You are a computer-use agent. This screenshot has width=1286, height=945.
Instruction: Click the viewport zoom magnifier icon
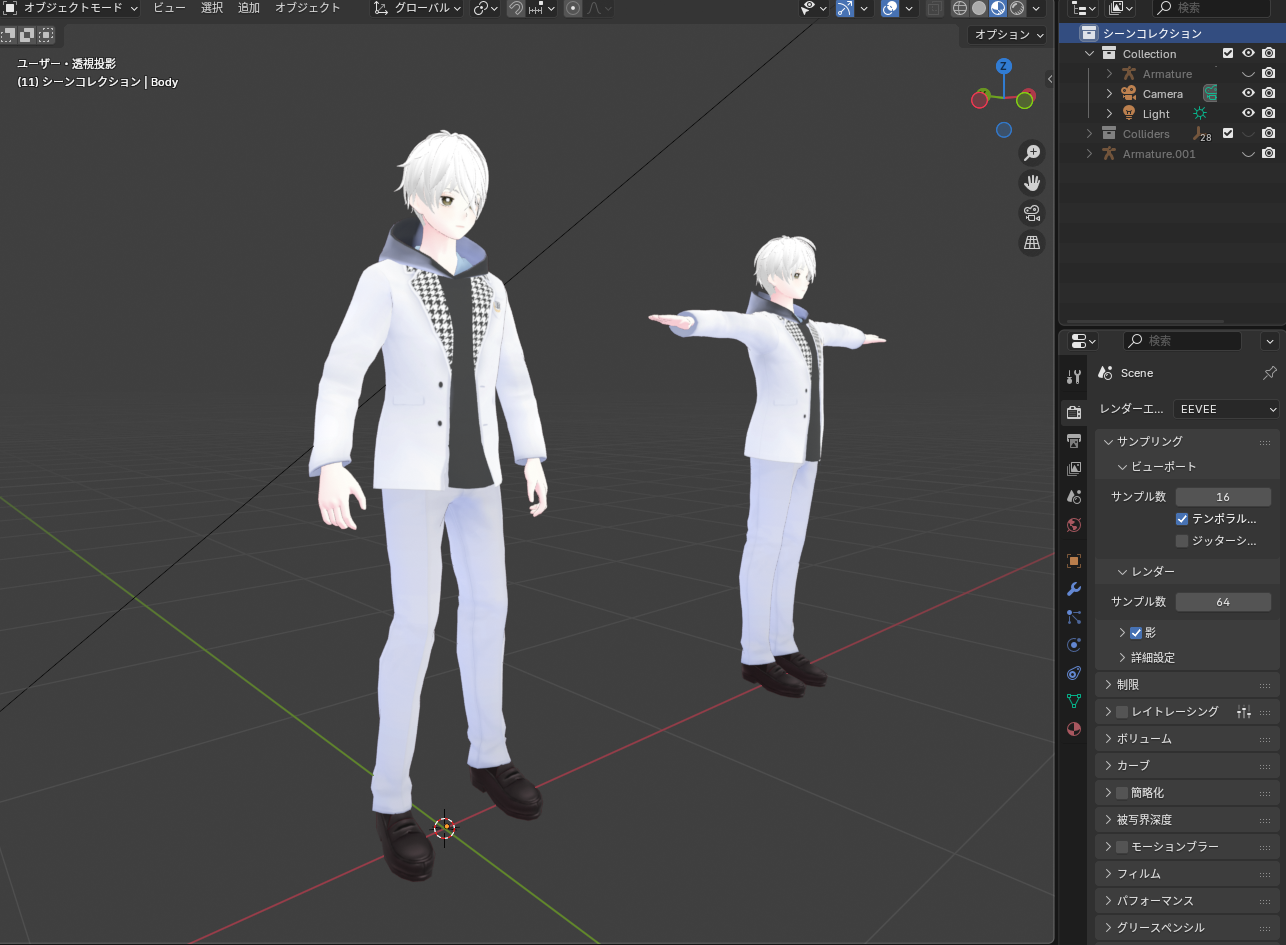tap(1032, 153)
